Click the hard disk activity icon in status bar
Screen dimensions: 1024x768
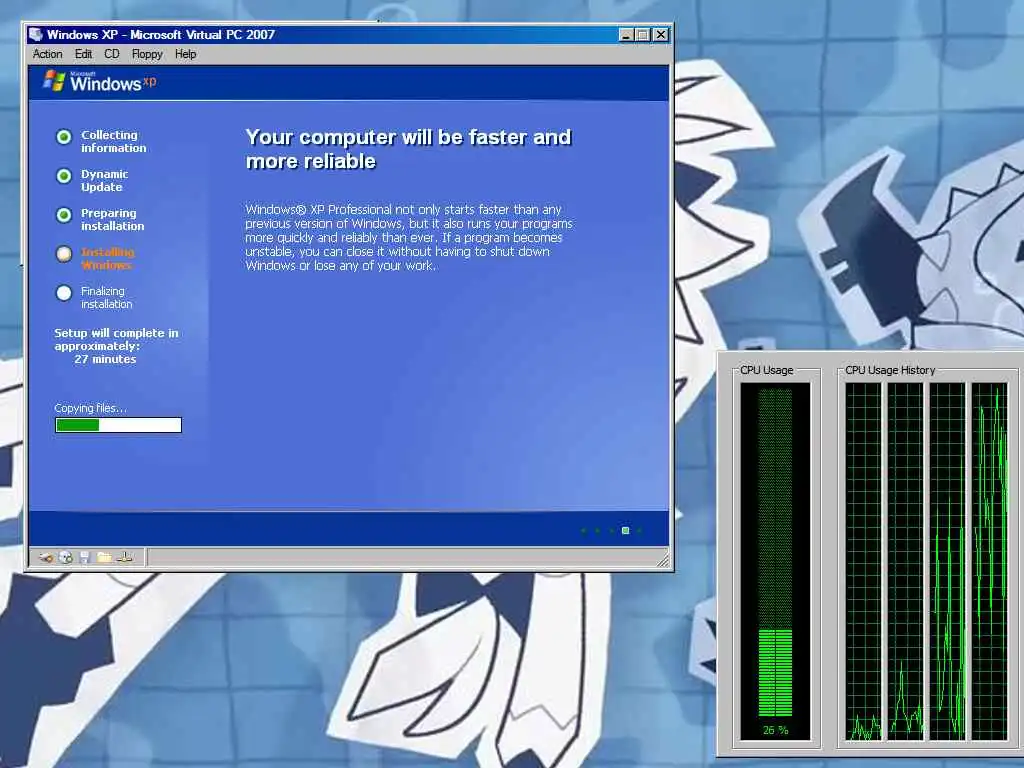click(46, 557)
